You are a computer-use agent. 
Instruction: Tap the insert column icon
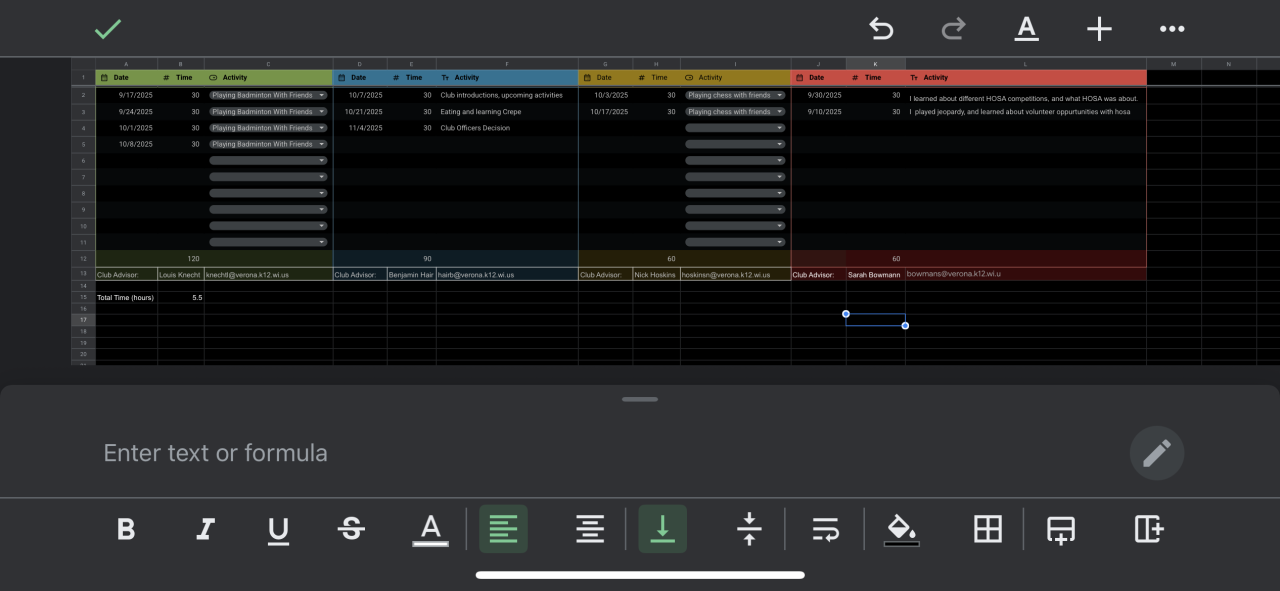(1149, 529)
